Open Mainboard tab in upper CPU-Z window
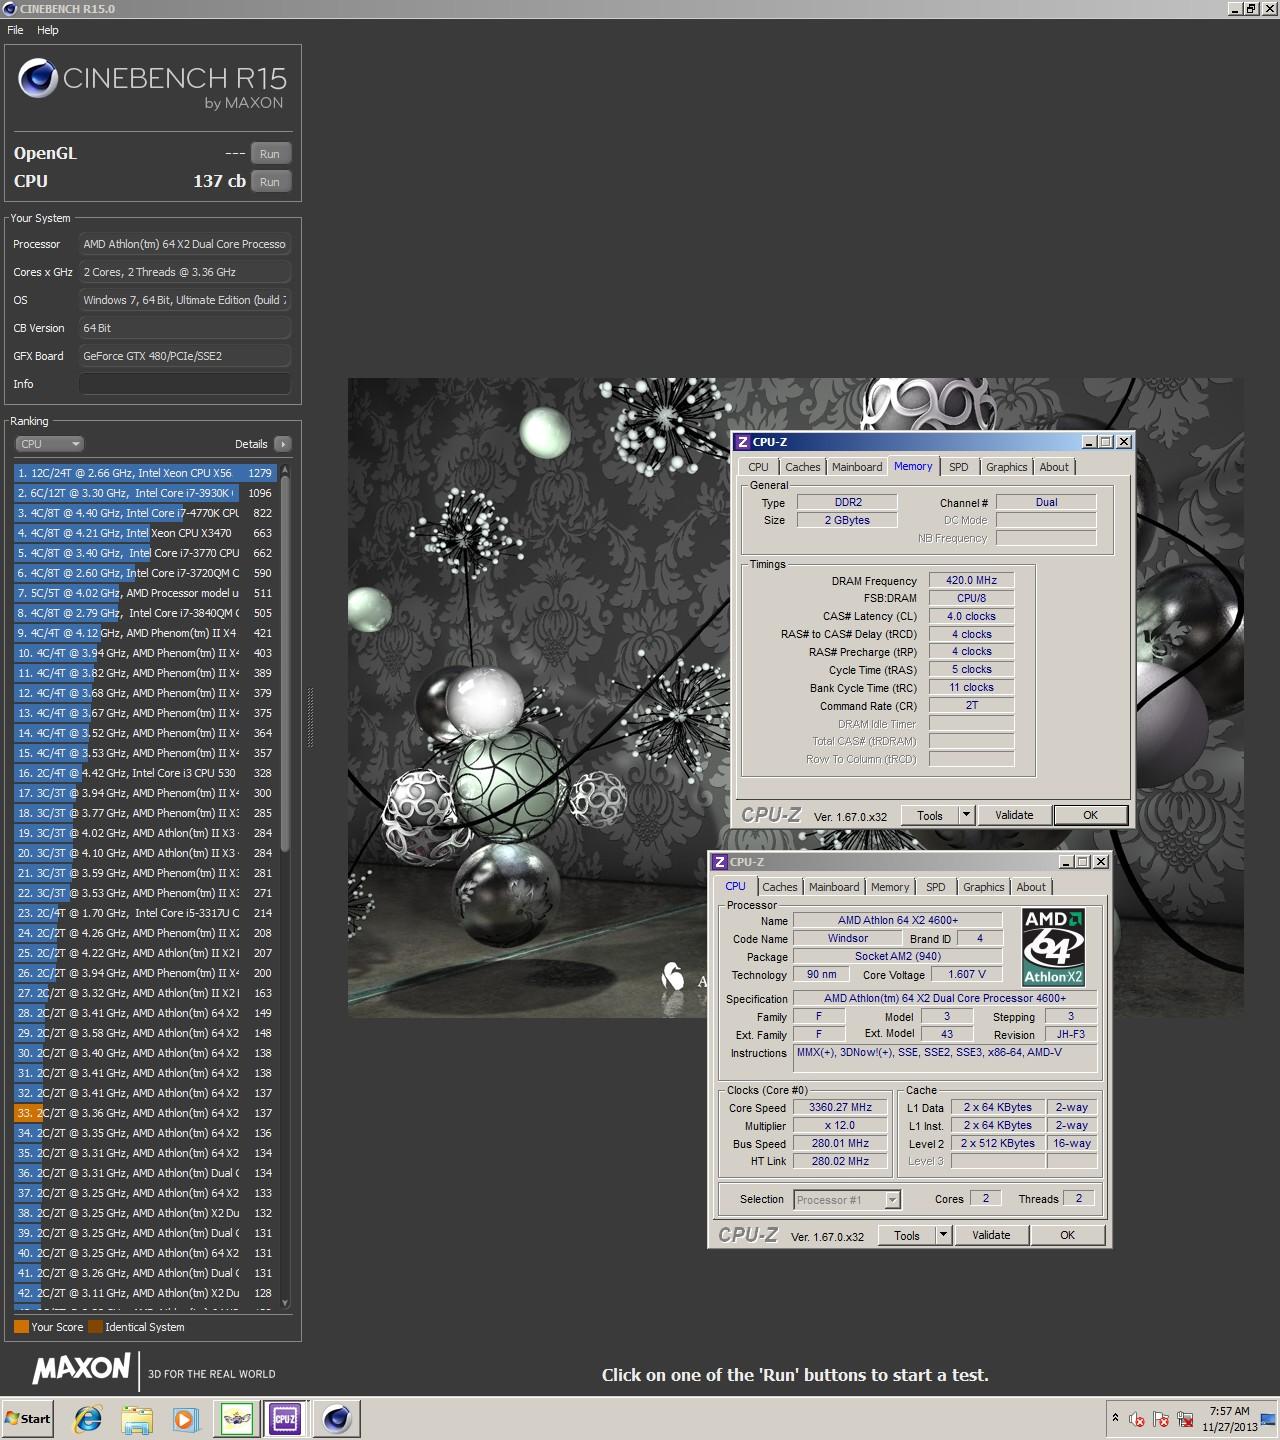 [x=857, y=467]
